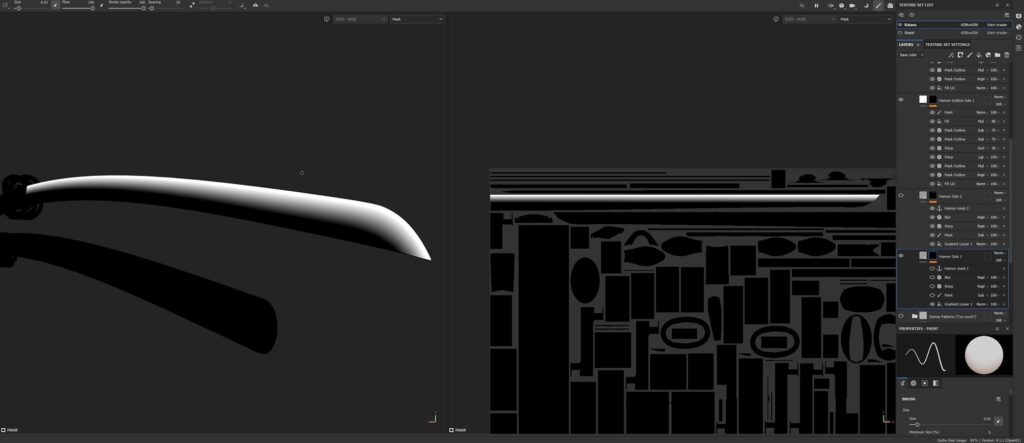1024x443 pixels.
Task: Select the Brush properties tab icon
Action: coord(903,383)
